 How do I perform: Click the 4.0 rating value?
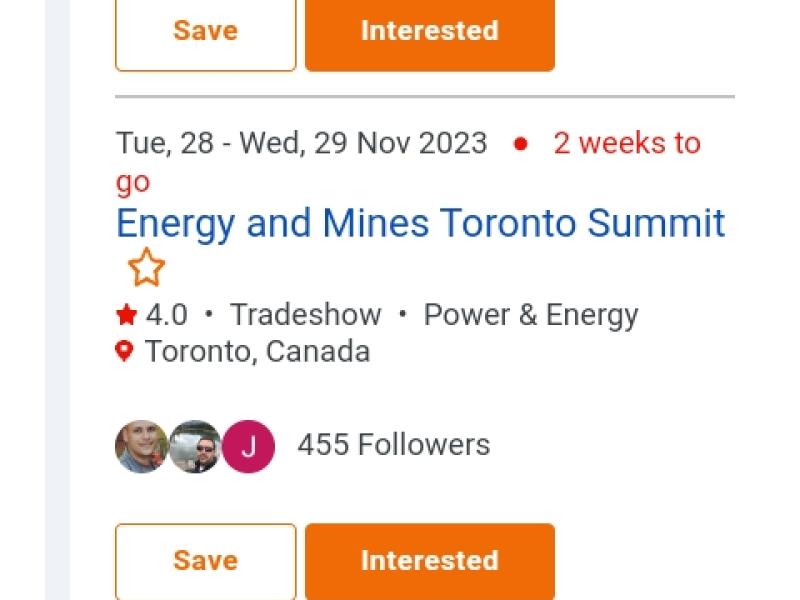(x=166, y=315)
